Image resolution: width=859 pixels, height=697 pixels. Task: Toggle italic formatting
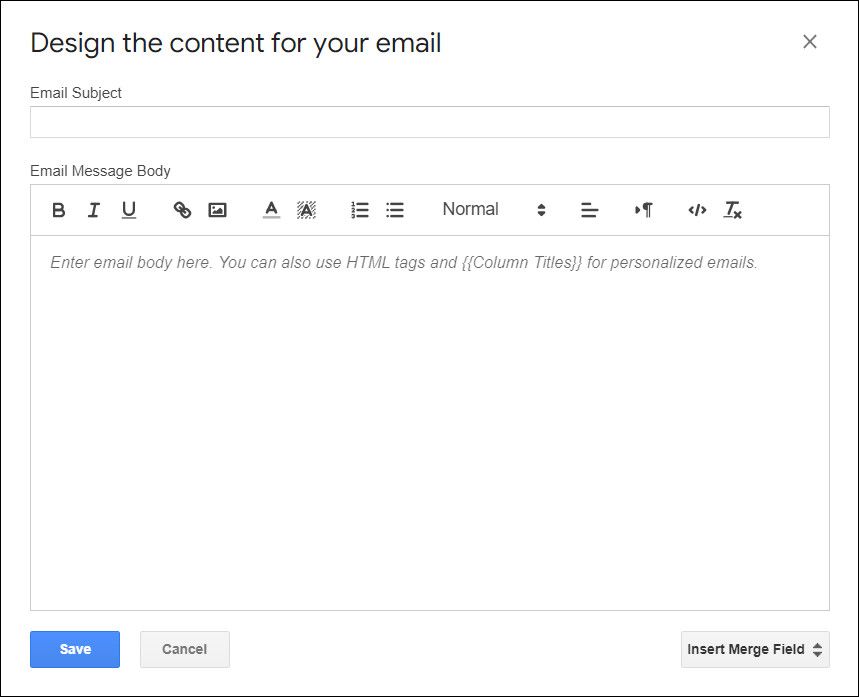(94, 210)
